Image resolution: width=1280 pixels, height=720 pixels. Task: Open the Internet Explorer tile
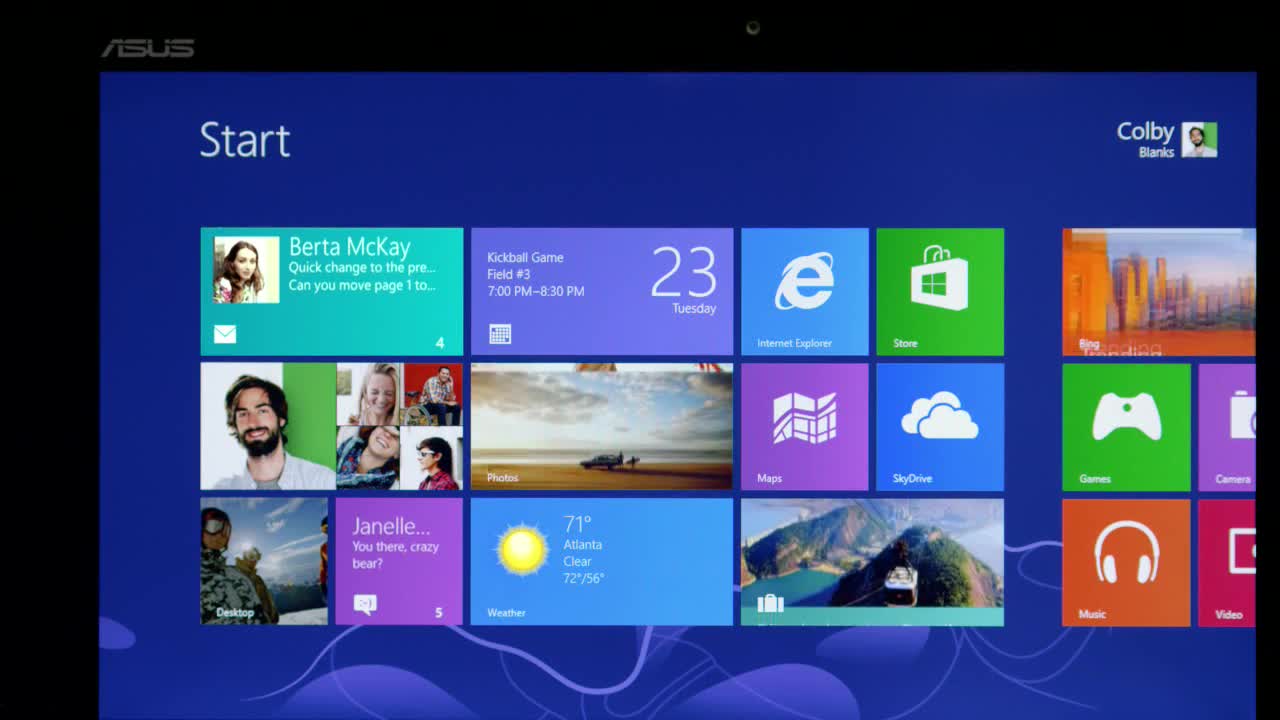(x=805, y=291)
